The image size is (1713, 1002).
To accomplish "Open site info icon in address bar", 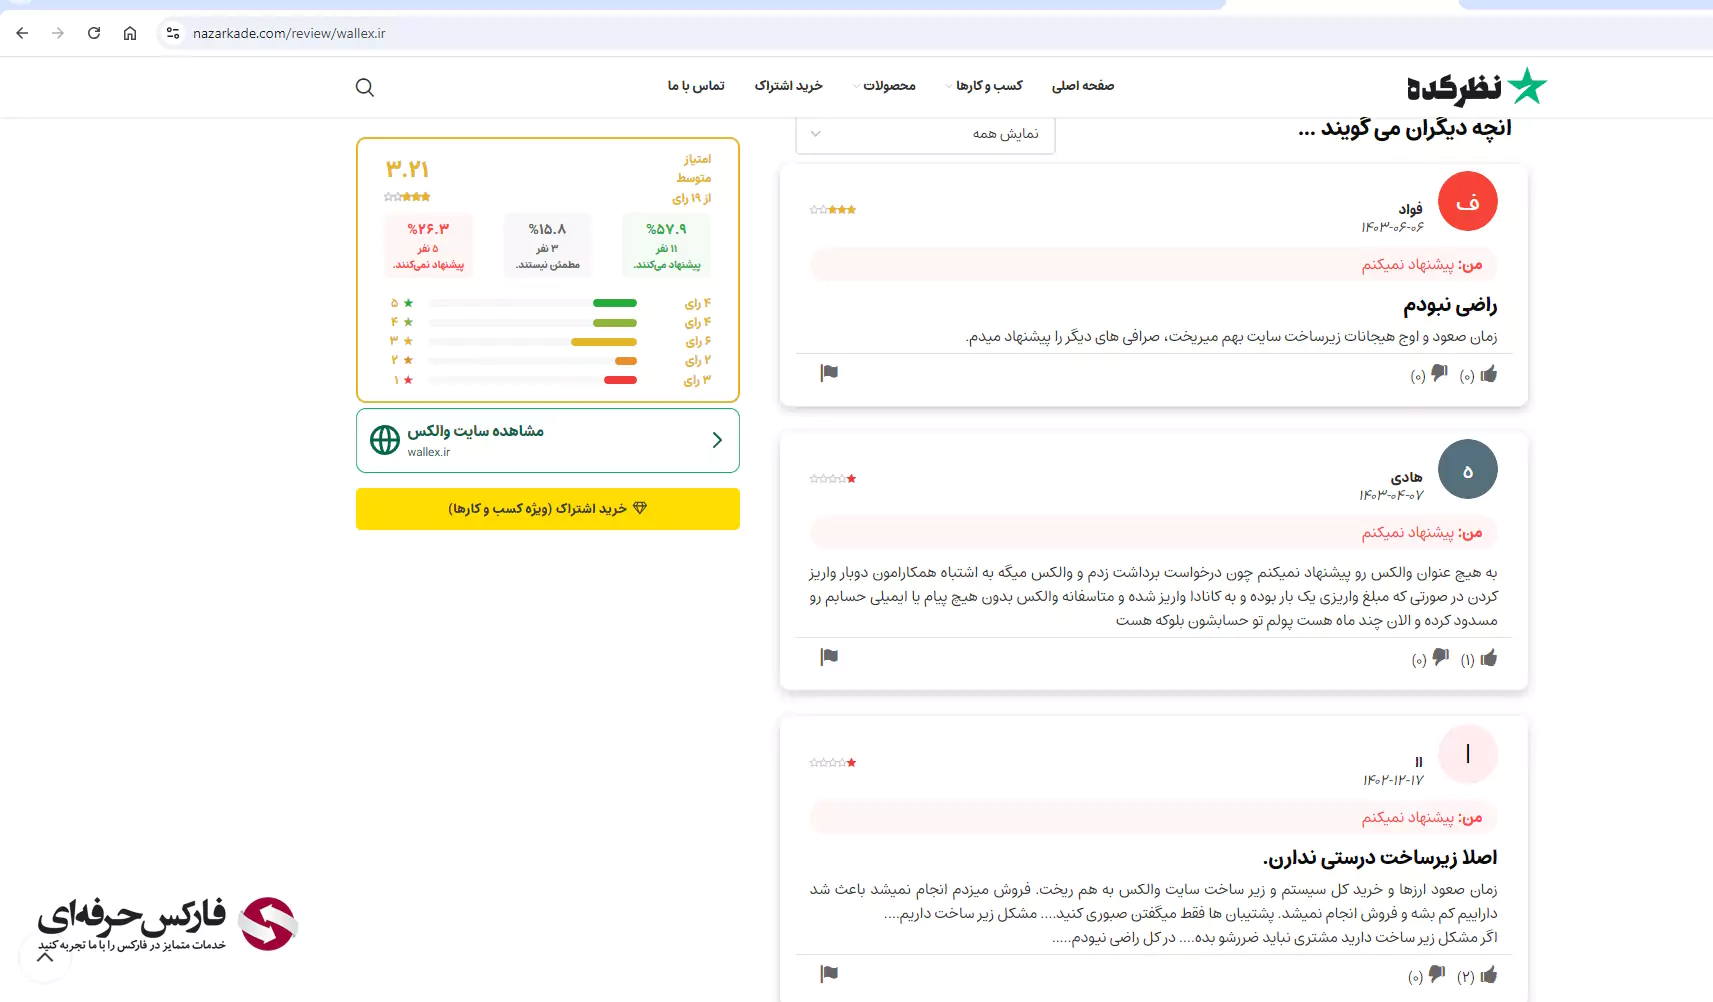I will 173,33.
